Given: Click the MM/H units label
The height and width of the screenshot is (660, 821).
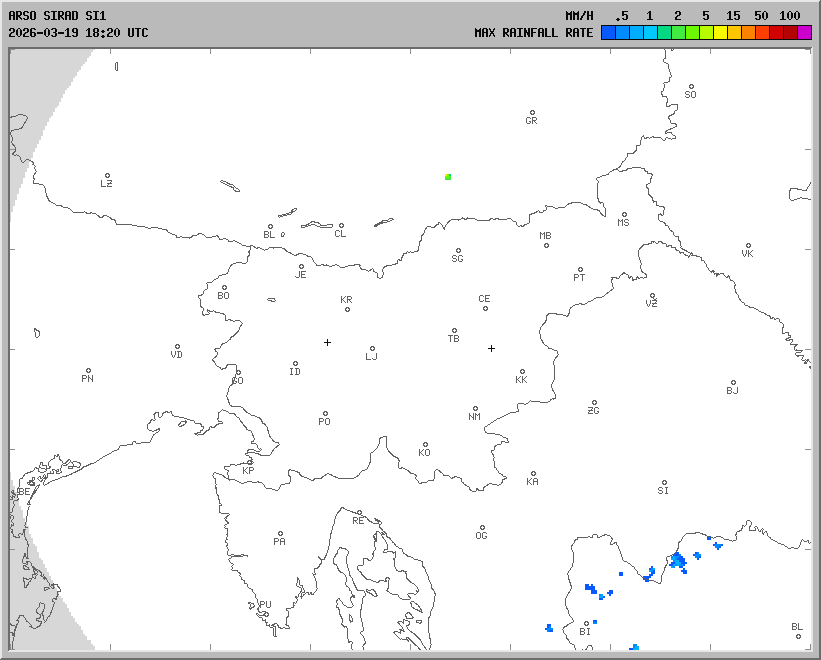Looking at the screenshot, I should point(579,16).
